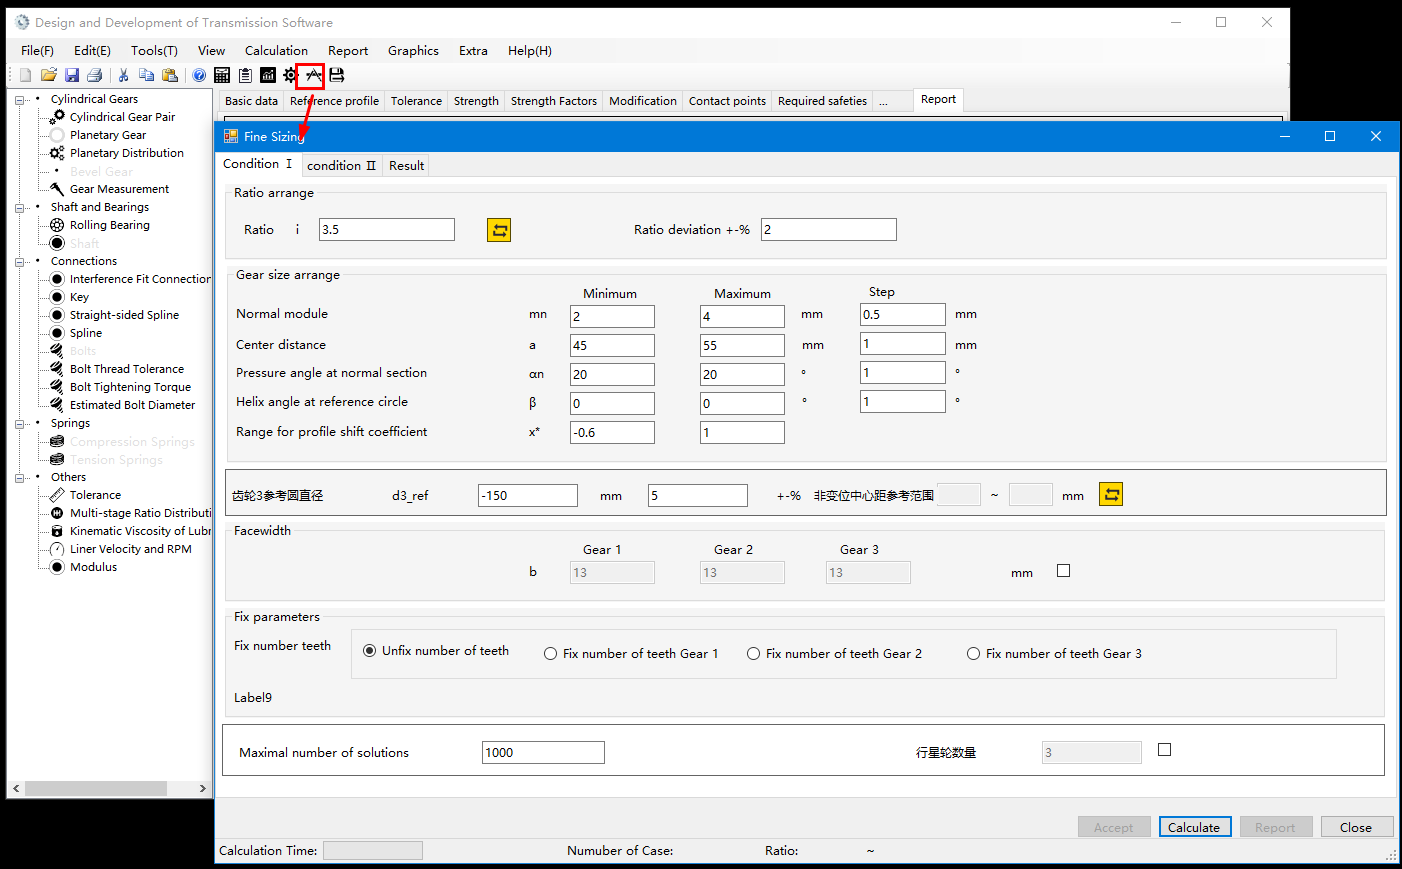
Task: Click the Copy toolbar icon
Action: pos(146,75)
